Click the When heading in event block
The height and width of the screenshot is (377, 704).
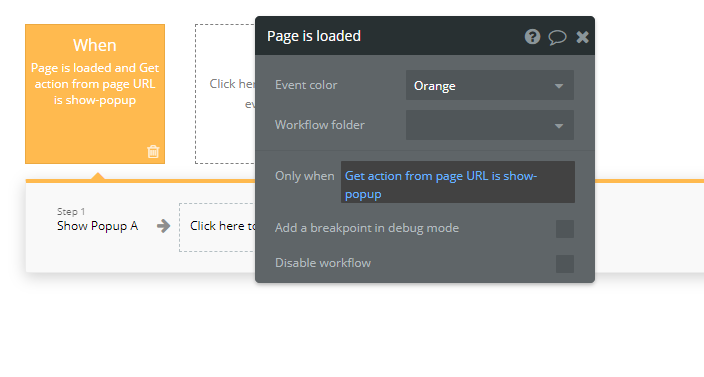[95, 45]
